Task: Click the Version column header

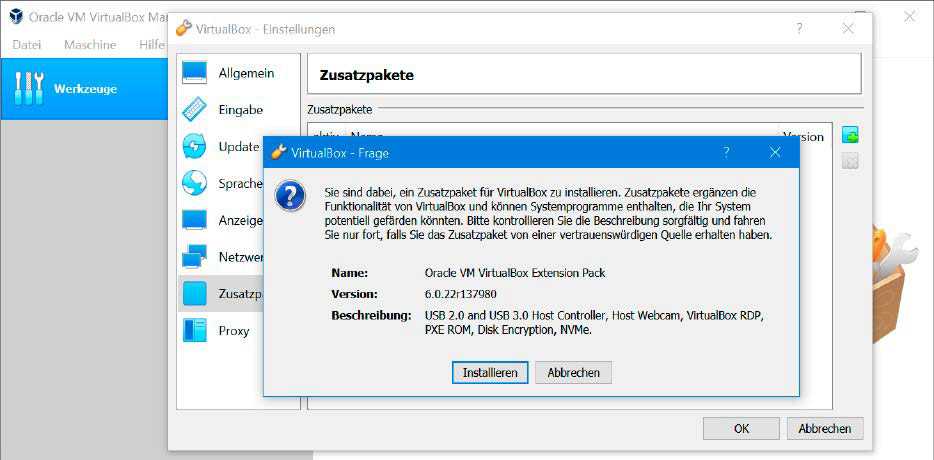Action: click(x=803, y=136)
